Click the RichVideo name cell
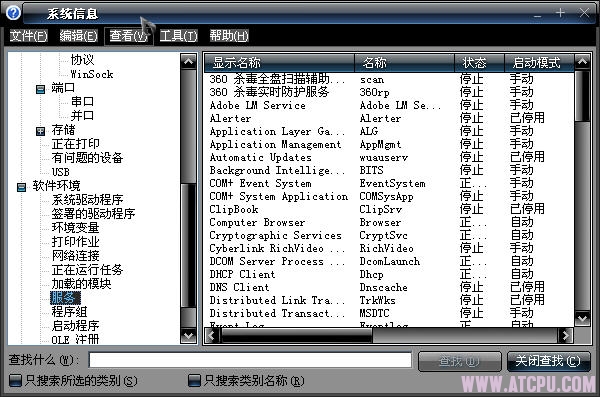 (386, 248)
